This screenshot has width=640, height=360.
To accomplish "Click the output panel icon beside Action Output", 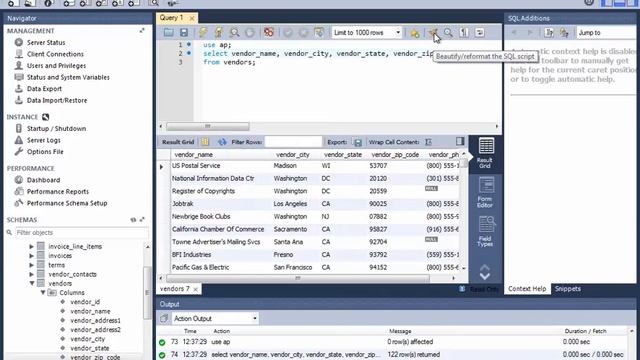I will click(x=164, y=318).
